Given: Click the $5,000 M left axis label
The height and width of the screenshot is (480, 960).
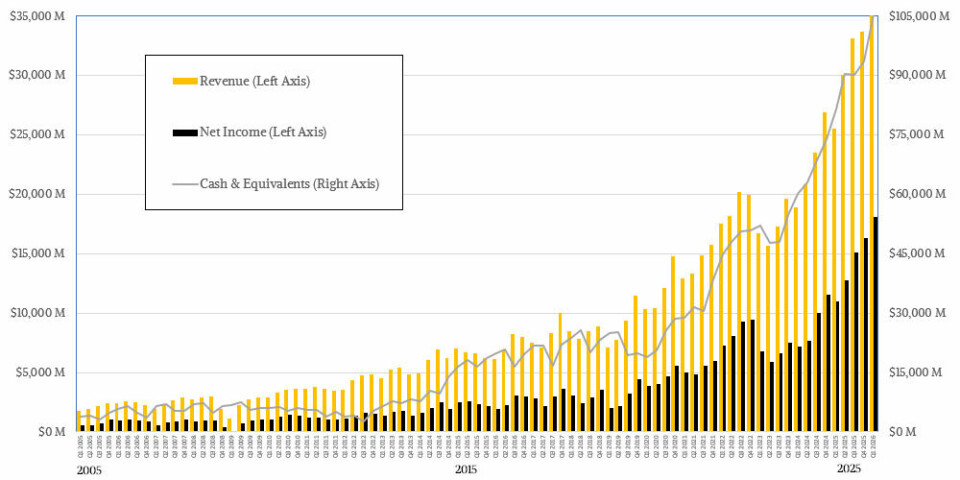Looking at the screenshot, I should 40,372.
